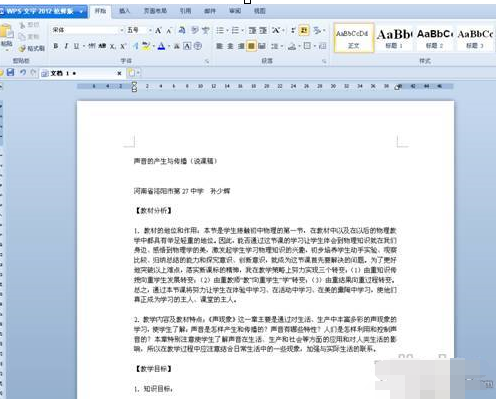This screenshot has height=399, width=496.
Task: Toggle the highlighted justify alignment button
Action: tap(251, 46)
